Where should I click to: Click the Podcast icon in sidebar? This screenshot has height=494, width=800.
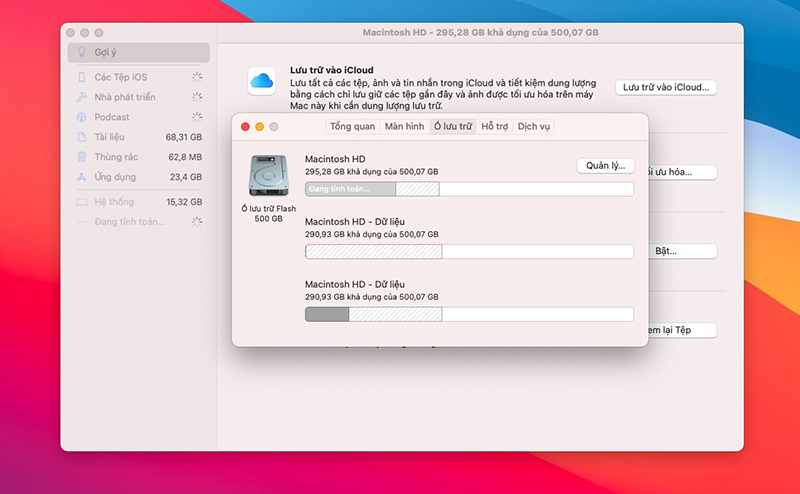[x=82, y=117]
